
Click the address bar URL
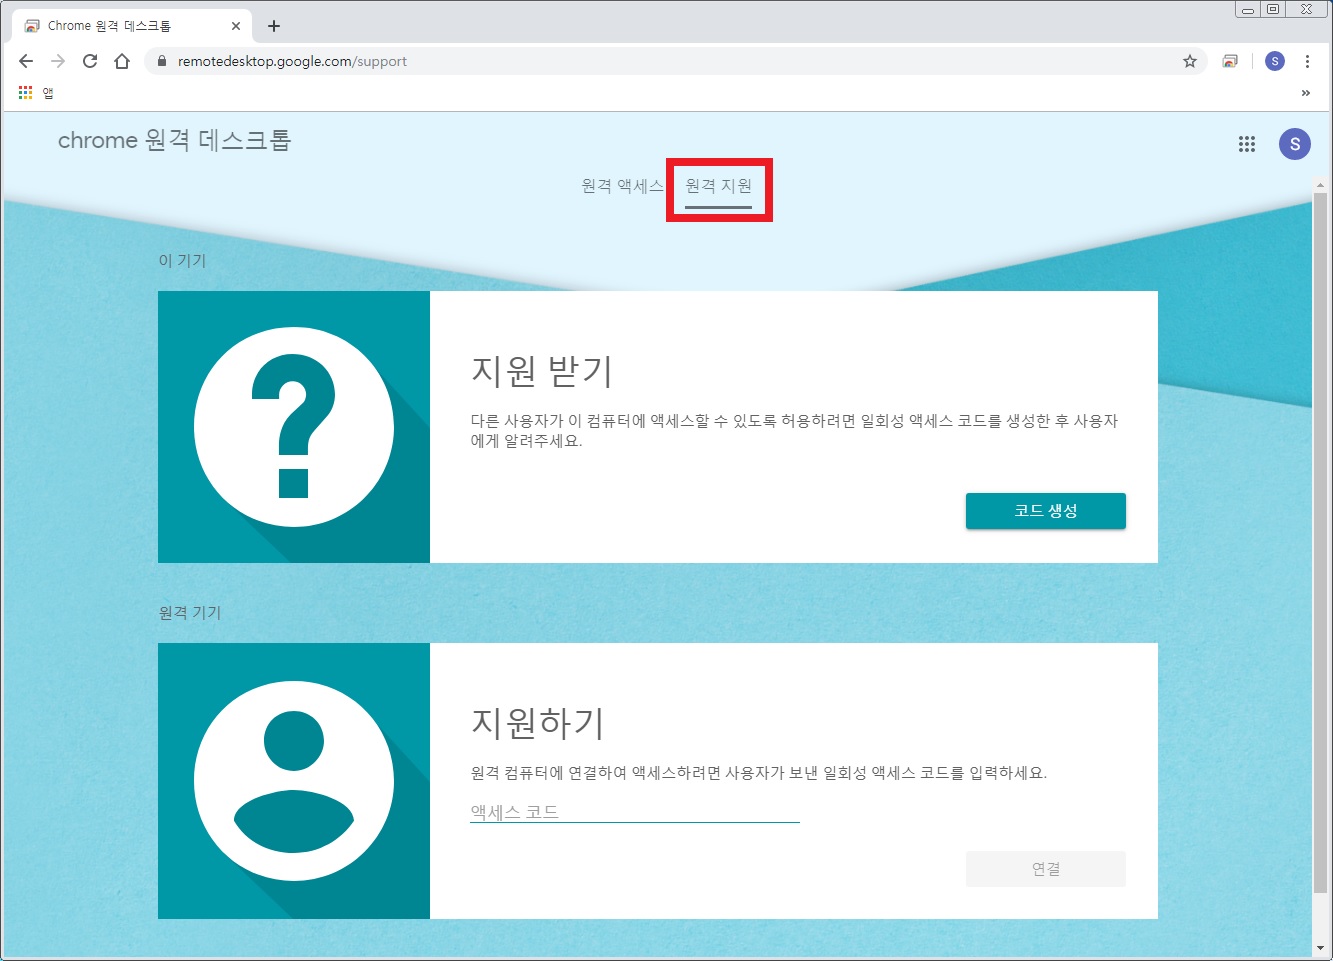[292, 61]
